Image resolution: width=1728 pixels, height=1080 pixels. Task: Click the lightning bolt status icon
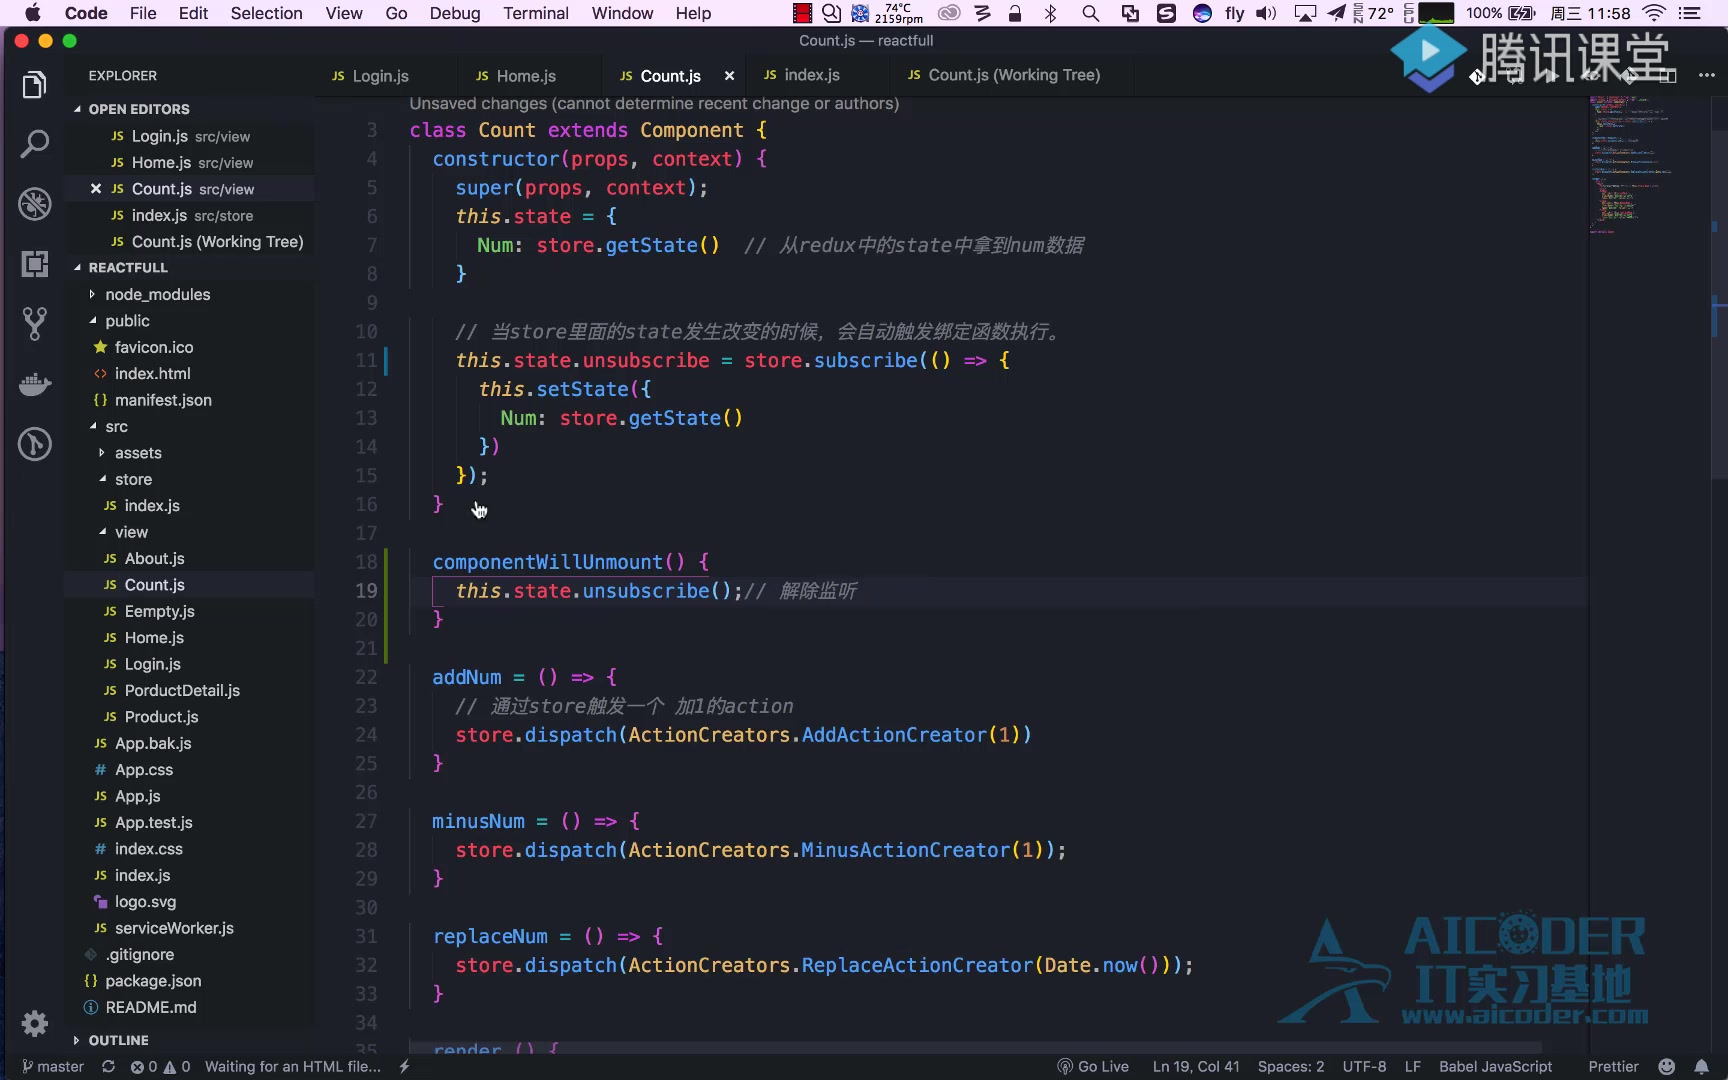[405, 1067]
